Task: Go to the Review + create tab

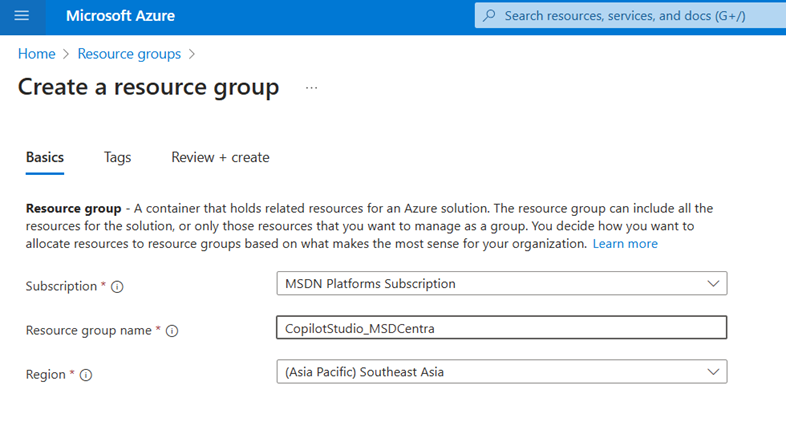Action: (x=220, y=157)
